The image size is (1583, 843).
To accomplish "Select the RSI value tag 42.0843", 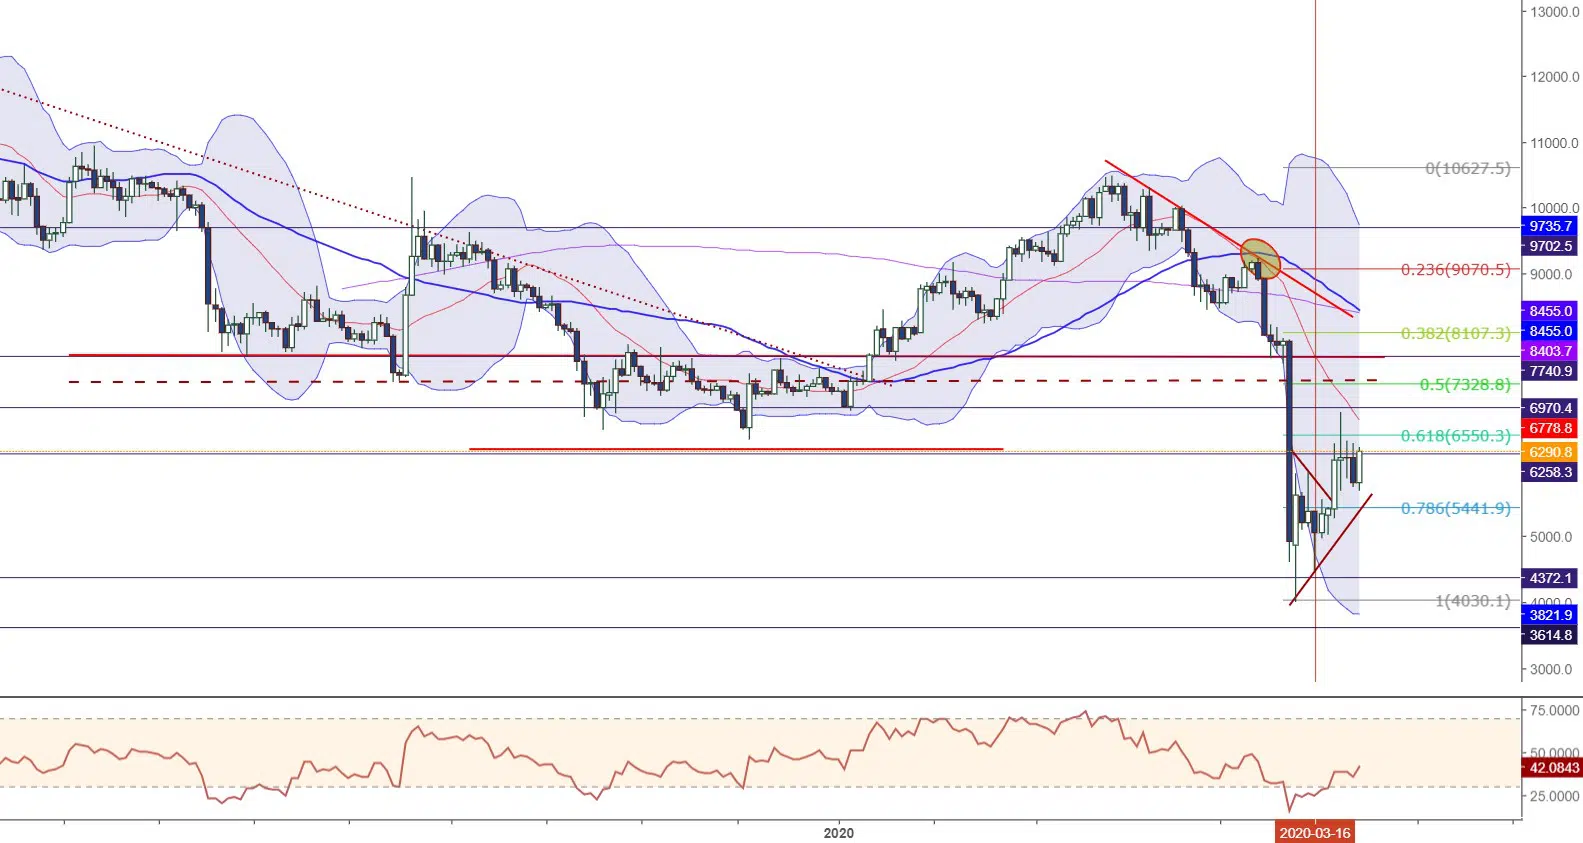I will pos(1552,768).
